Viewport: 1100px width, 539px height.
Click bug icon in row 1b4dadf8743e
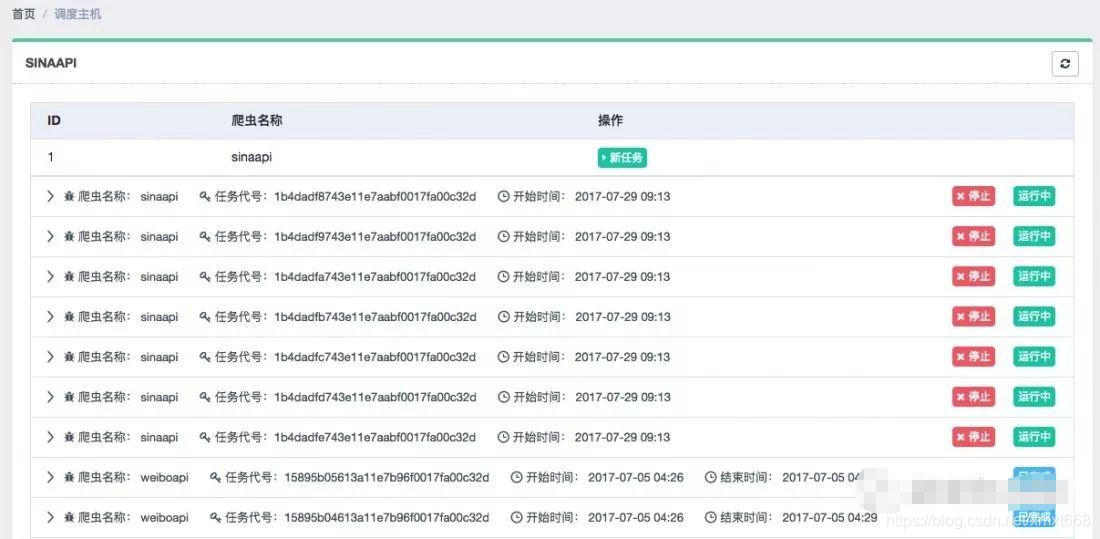pos(69,197)
